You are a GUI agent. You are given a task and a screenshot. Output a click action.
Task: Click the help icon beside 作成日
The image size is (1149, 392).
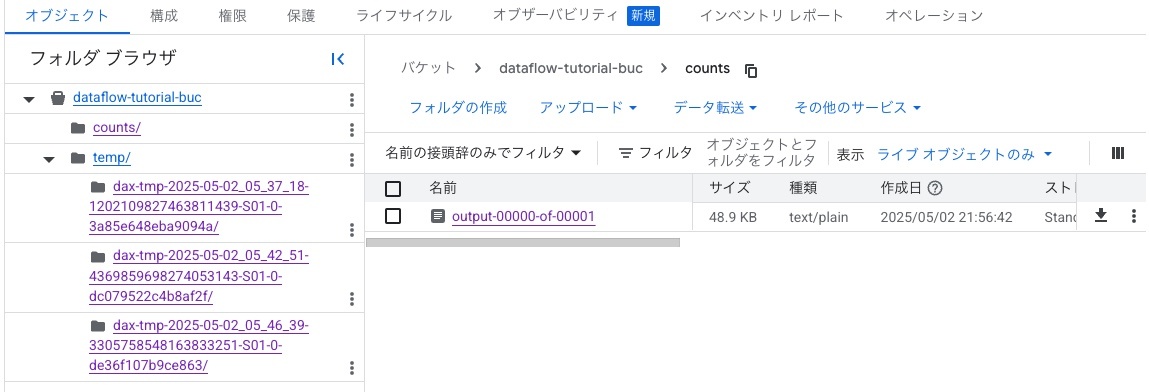(x=934, y=188)
